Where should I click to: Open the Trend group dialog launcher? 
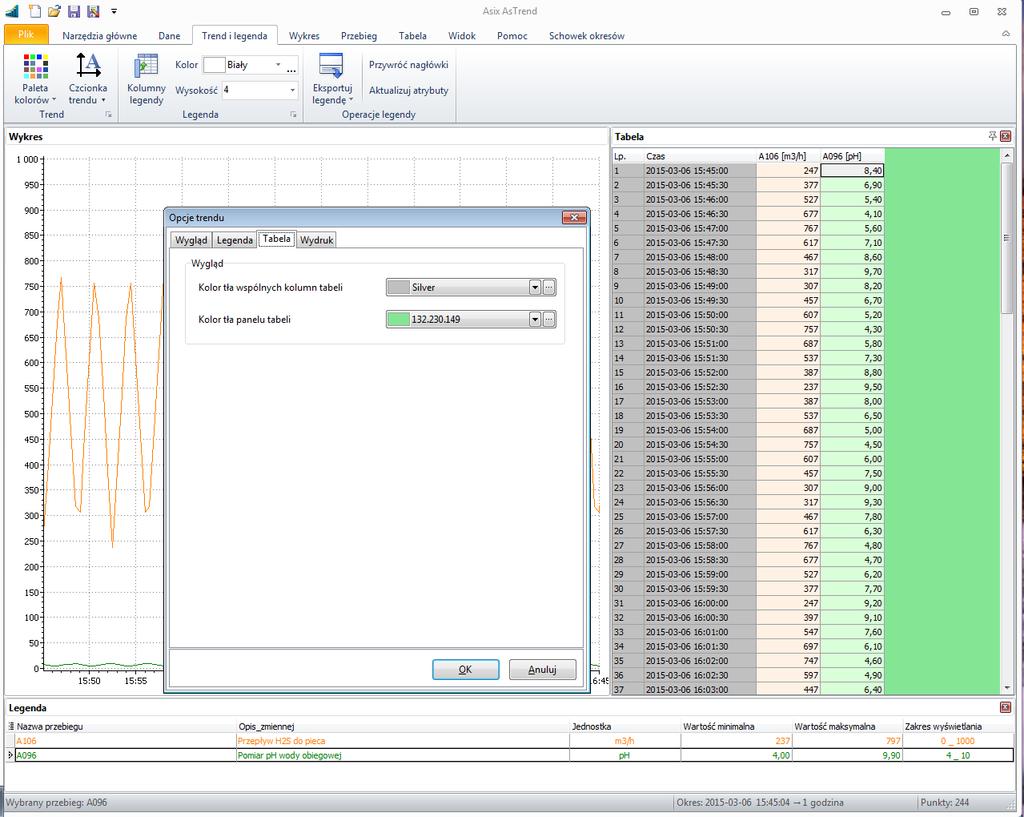(108, 114)
